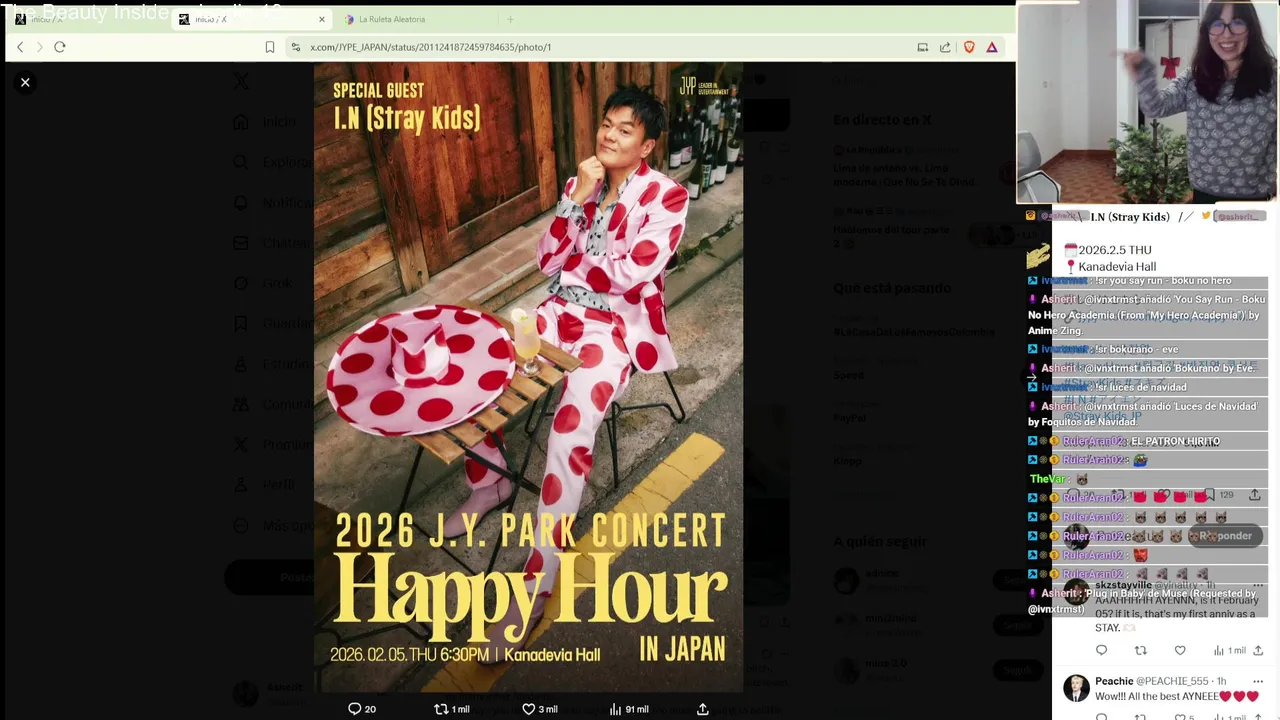Like skzstayville's comment with heart icon
Screen dimensions: 1280x720
point(1180,651)
